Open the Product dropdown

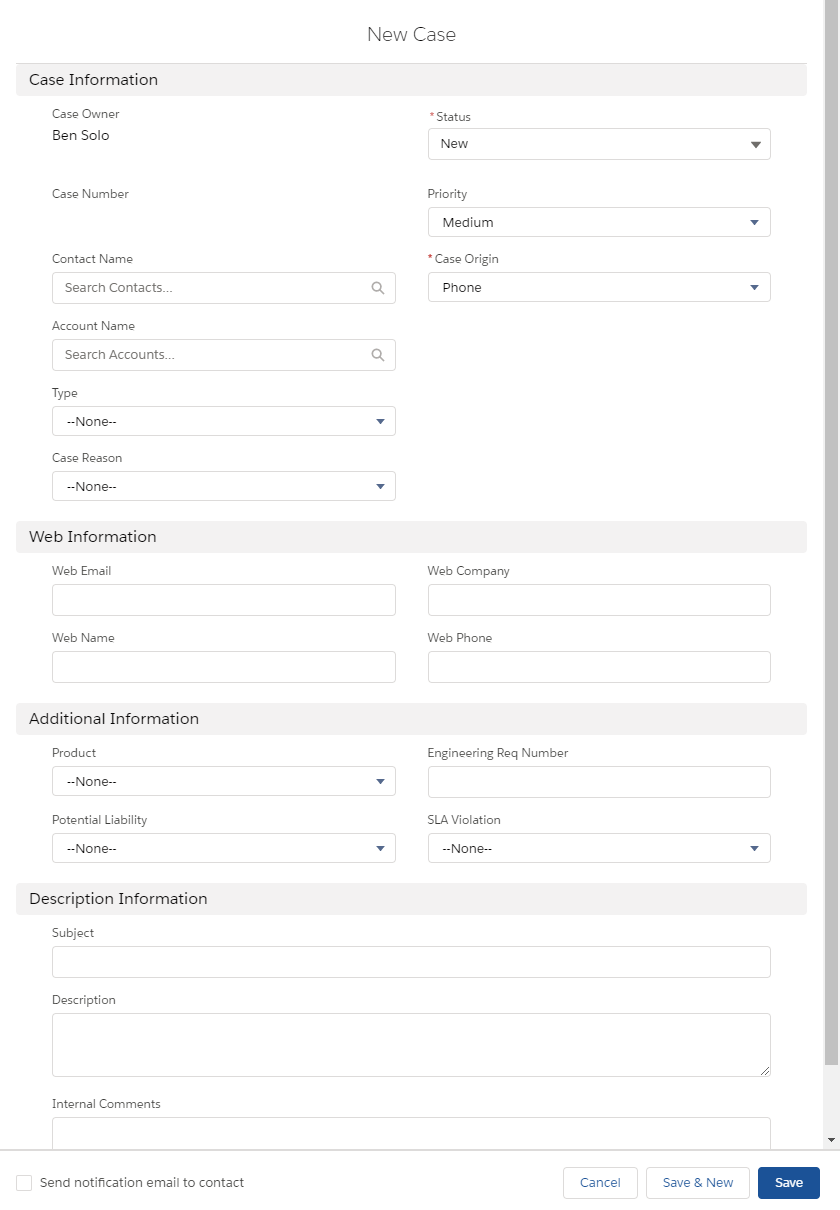pos(223,782)
